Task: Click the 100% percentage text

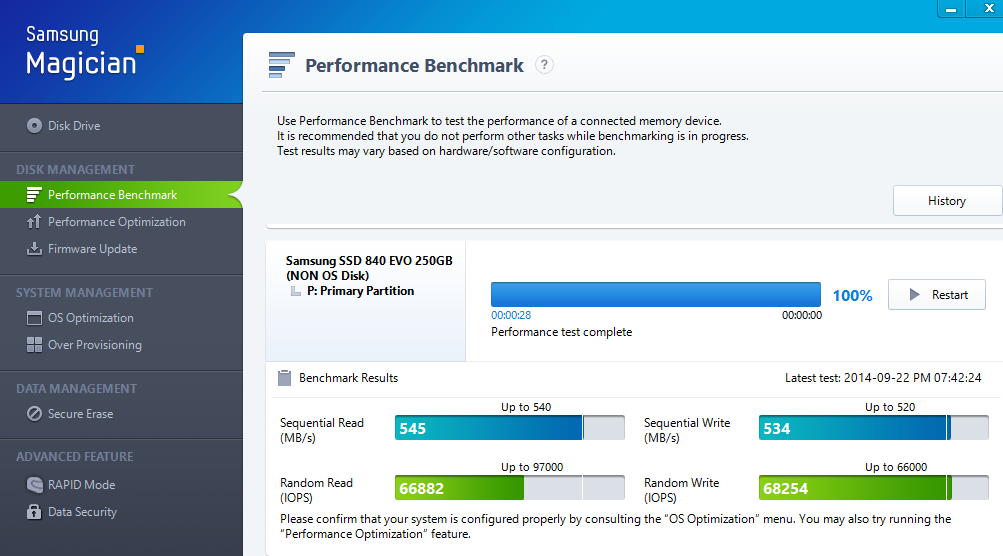Action: pos(852,296)
